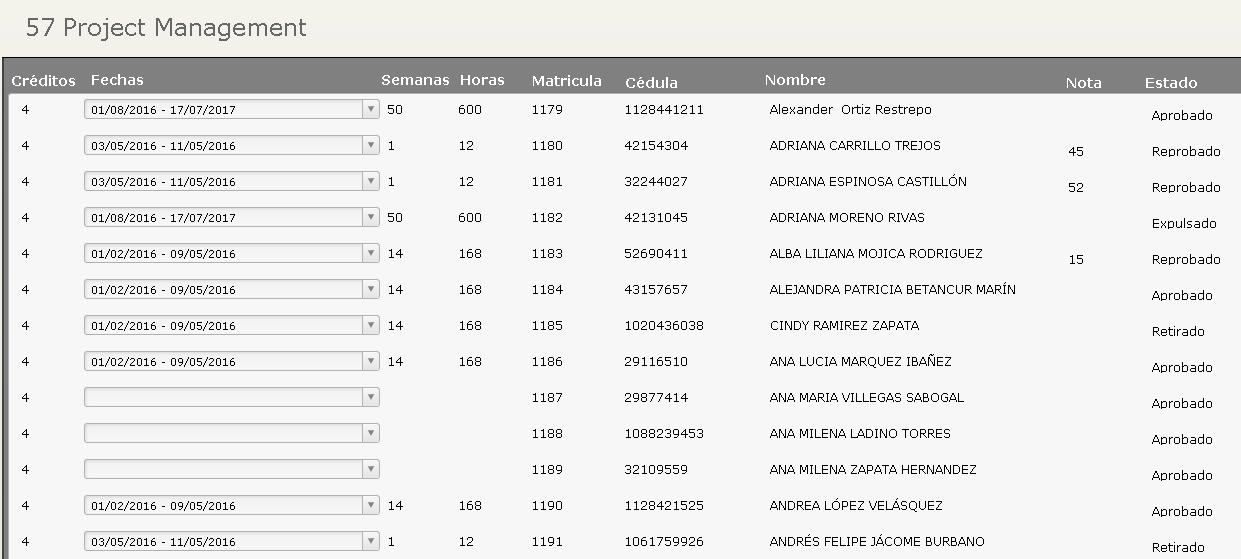Select name ALEJANDRA PATRICIA BETANCUR MARÍN
Viewport: 1241px width, 559px height.
click(x=892, y=289)
